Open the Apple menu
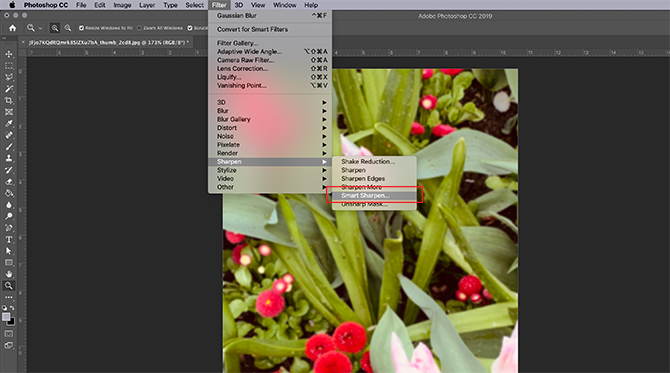Image resolution: width=670 pixels, height=373 pixels. (x=12, y=5)
